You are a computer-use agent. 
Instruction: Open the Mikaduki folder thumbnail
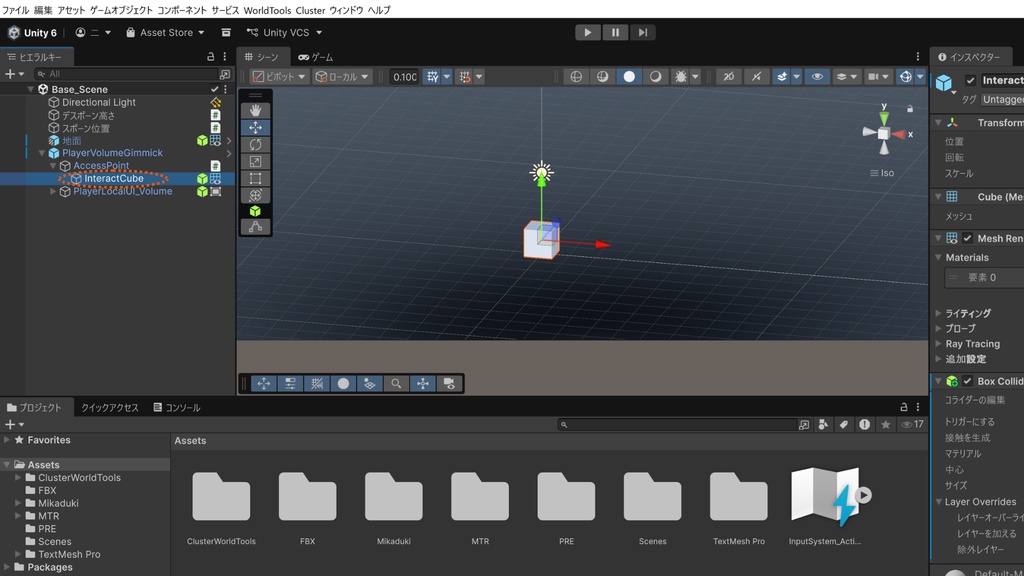(x=394, y=497)
